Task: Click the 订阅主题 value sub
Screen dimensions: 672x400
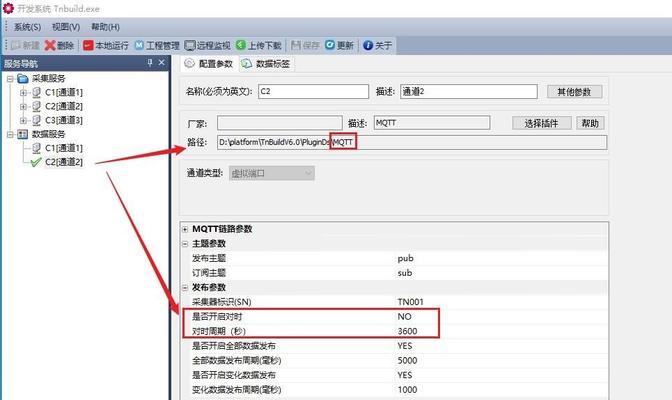Action: click(x=405, y=273)
